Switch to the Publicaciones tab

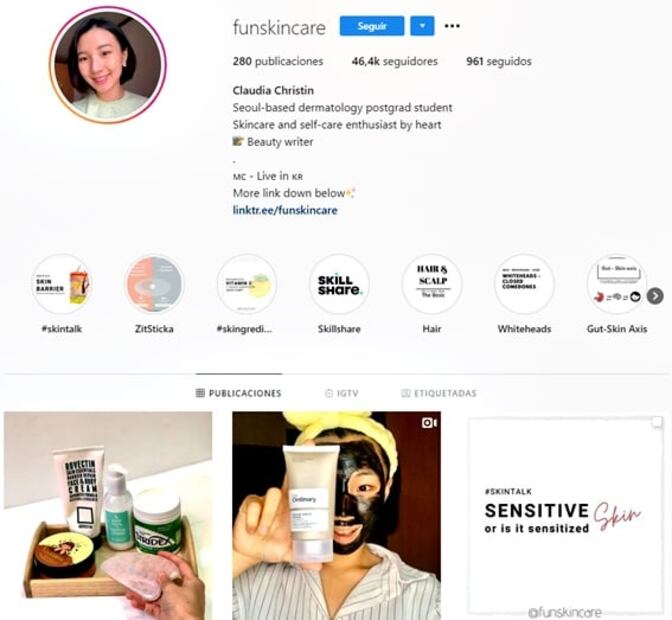(239, 393)
